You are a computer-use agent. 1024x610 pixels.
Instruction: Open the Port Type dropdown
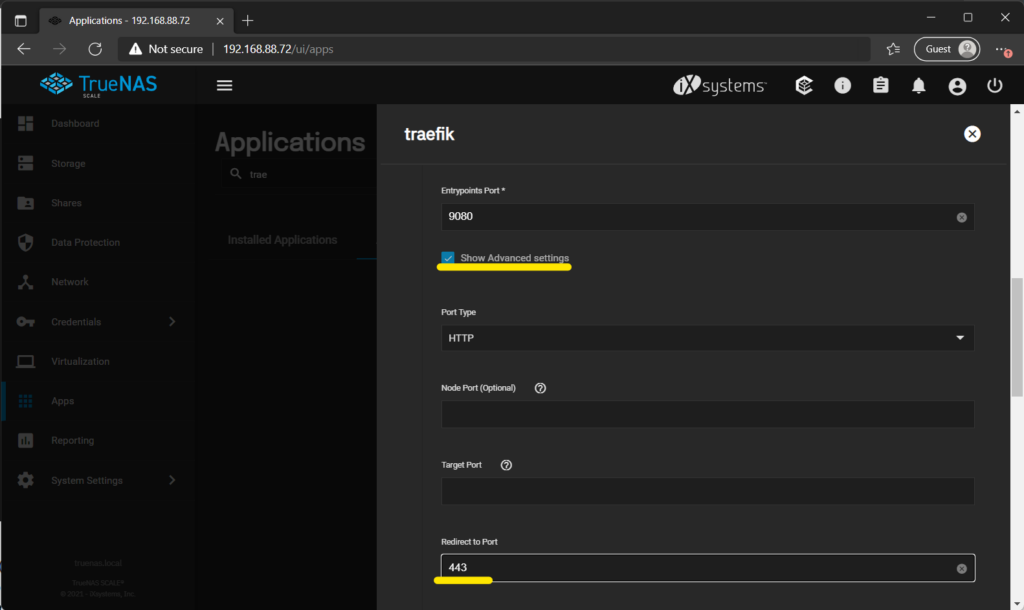tap(707, 338)
